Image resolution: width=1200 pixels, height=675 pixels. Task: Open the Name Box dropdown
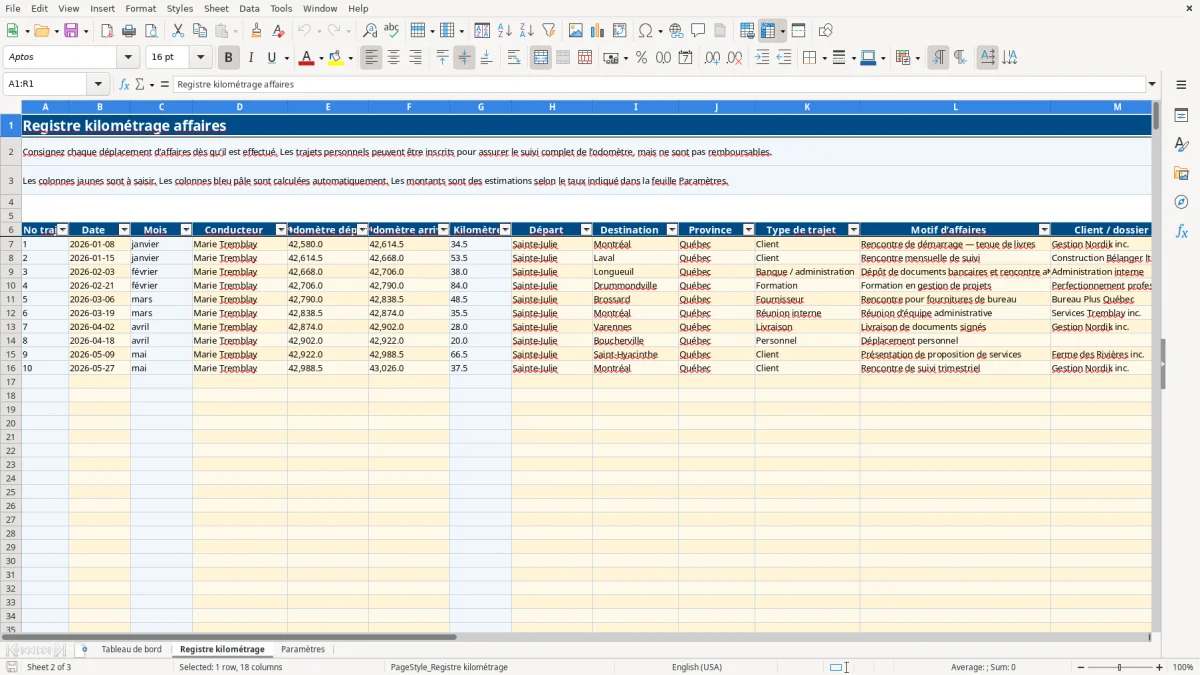pos(98,85)
